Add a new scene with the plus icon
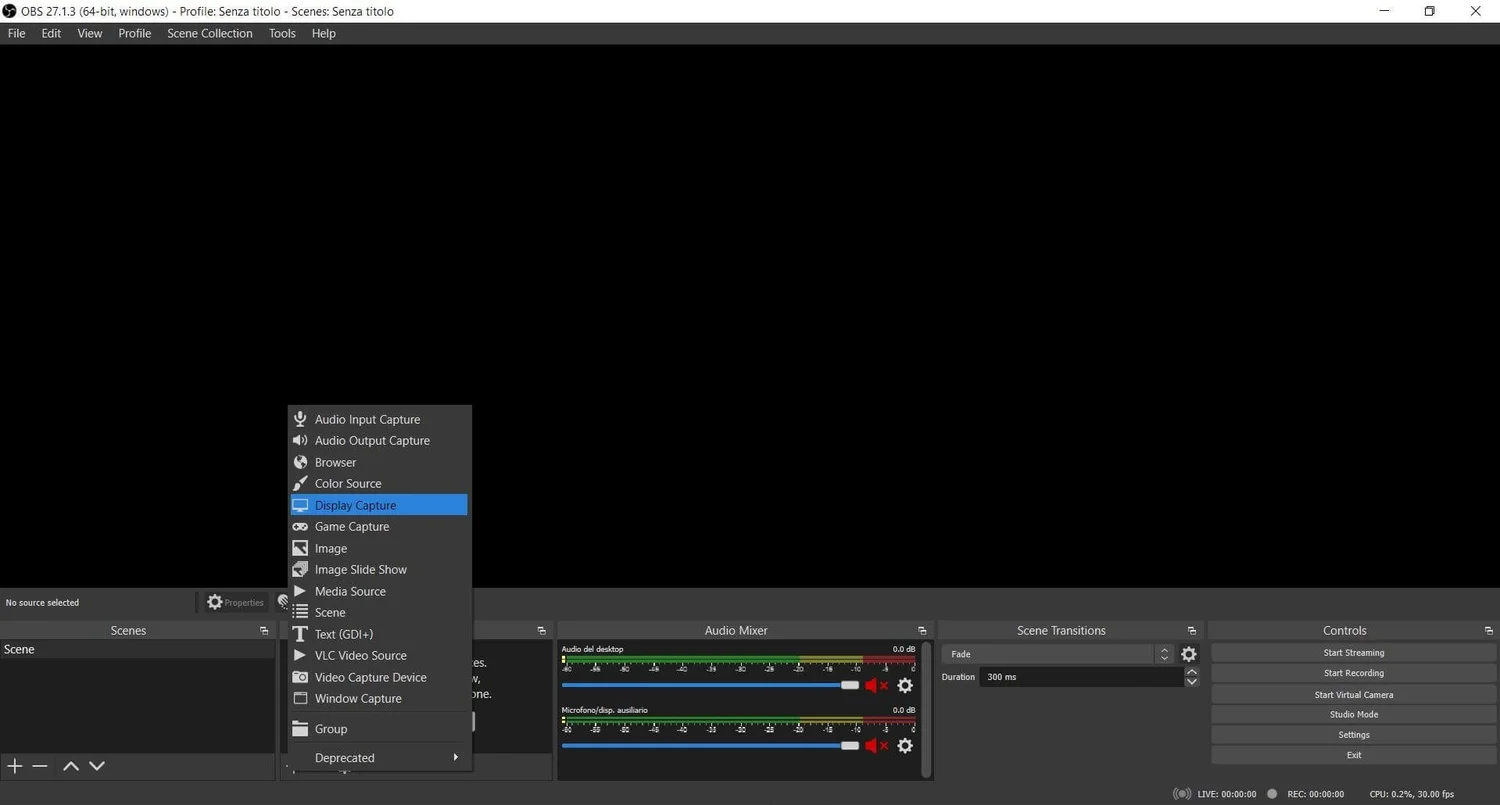This screenshot has width=1500, height=805. [14, 765]
